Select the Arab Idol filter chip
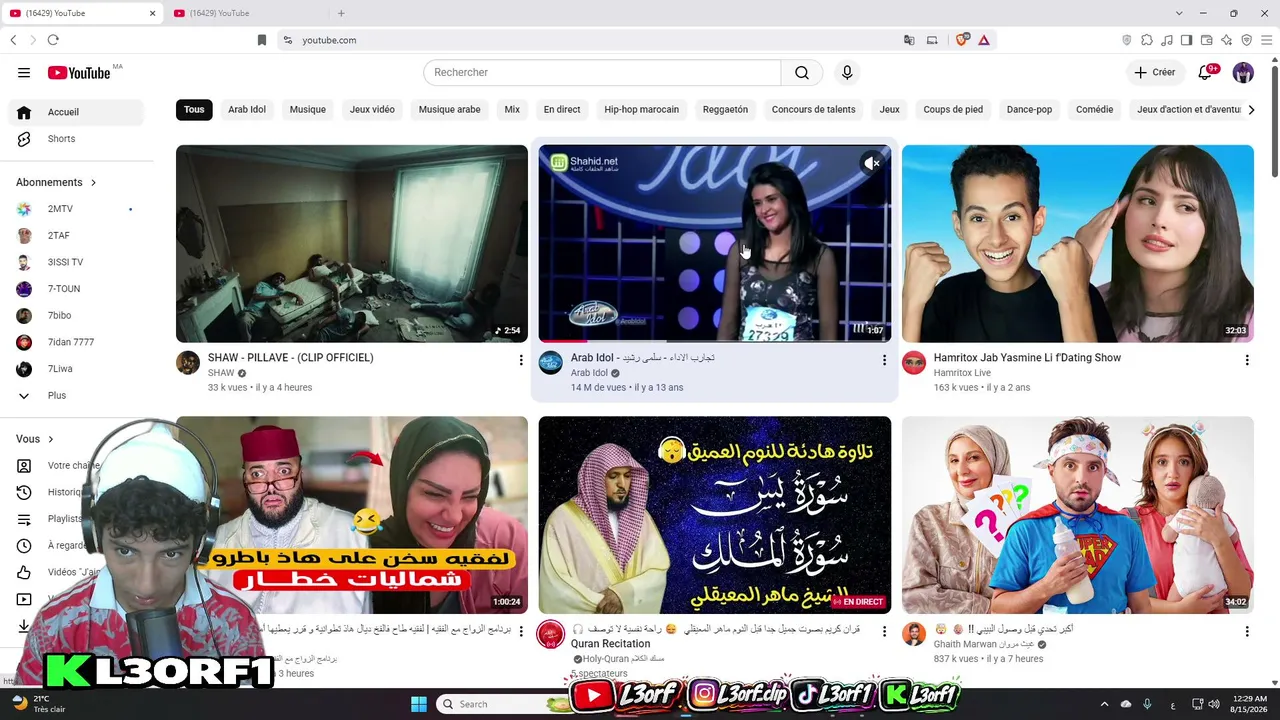This screenshot has width=1280, height=720. pos(247,110)
